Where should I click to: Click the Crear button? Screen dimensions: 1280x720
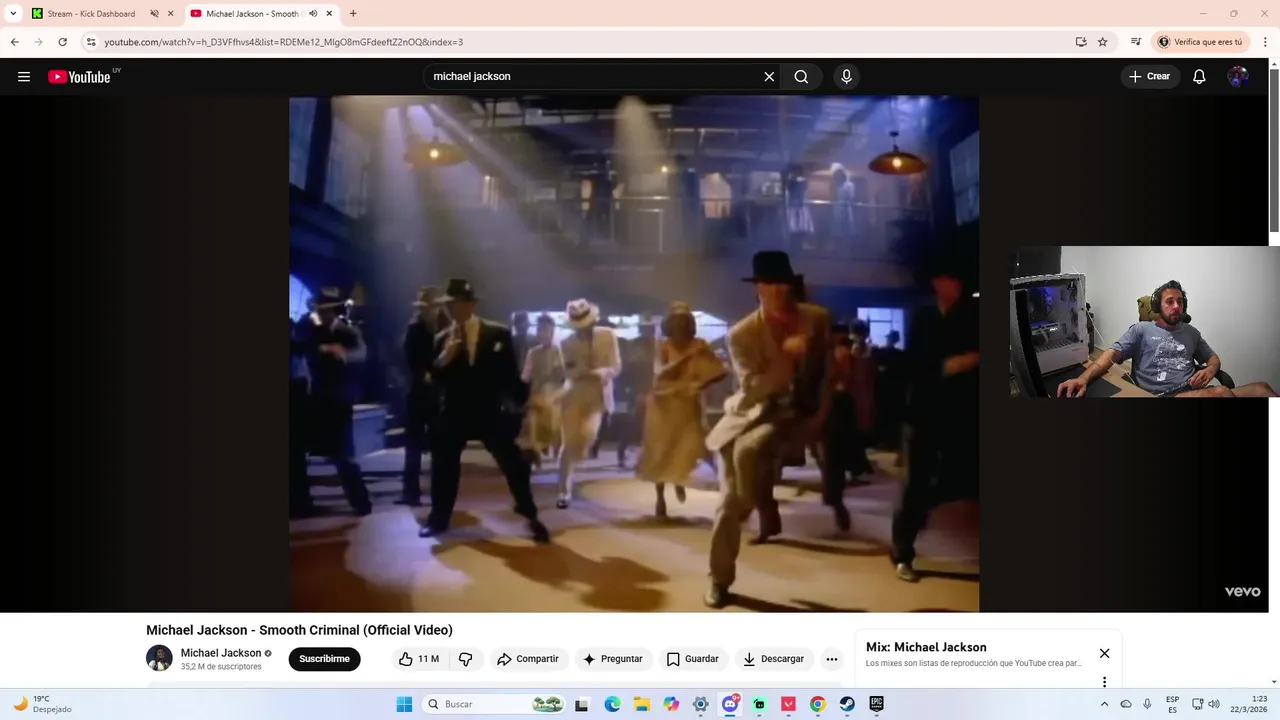pyautogui.click(x=1149, y=77)
